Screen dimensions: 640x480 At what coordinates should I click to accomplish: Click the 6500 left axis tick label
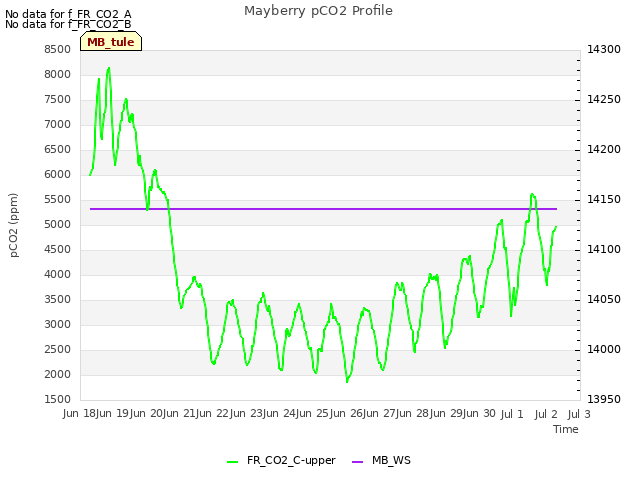[x=58, y=149]
